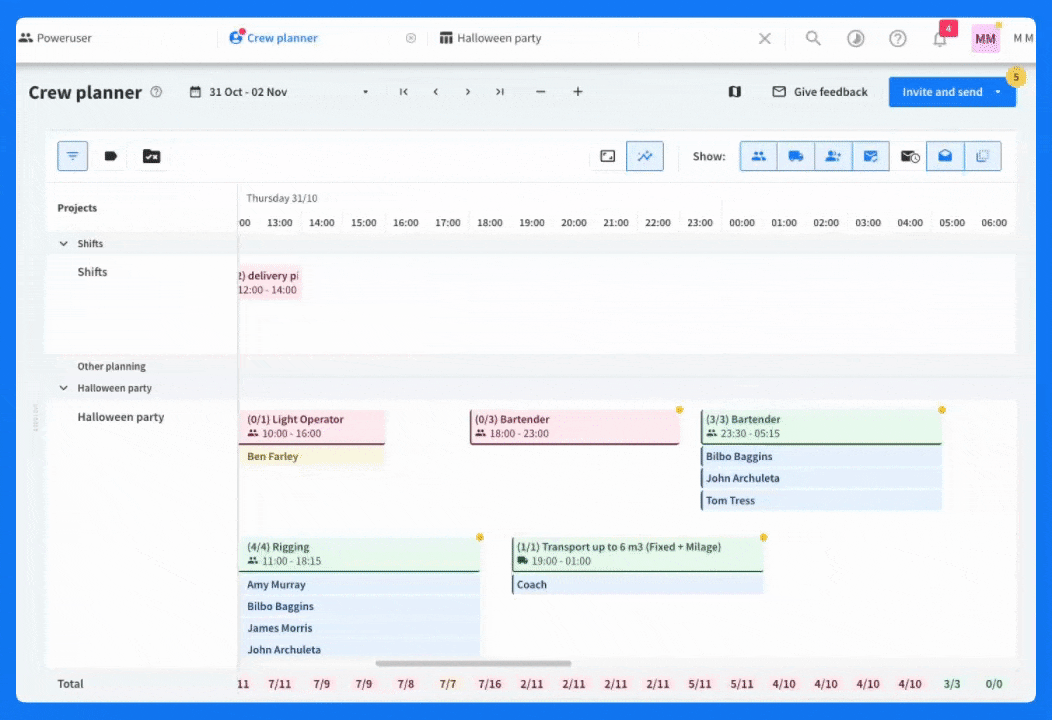The width and height of the screenshot is (1052, 720).
Task: Click Crew planner help info icon
Action: click(156, 92)
